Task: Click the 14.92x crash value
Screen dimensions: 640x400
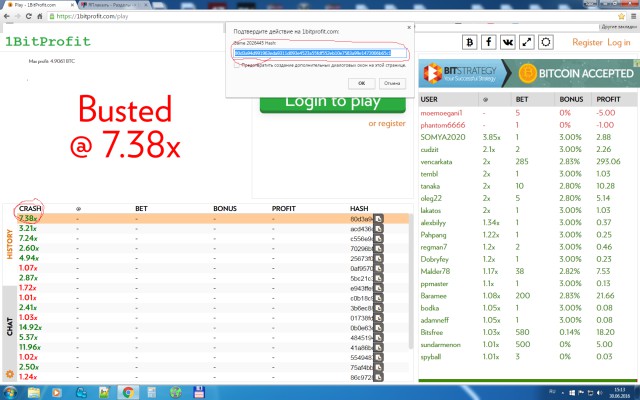Action: (30, 327)
